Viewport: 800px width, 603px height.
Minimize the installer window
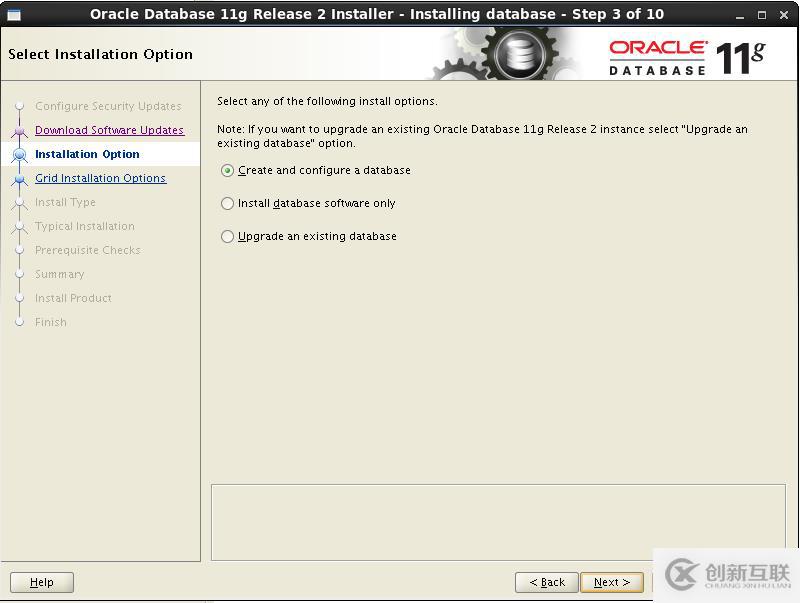click(x=740, y=15)
